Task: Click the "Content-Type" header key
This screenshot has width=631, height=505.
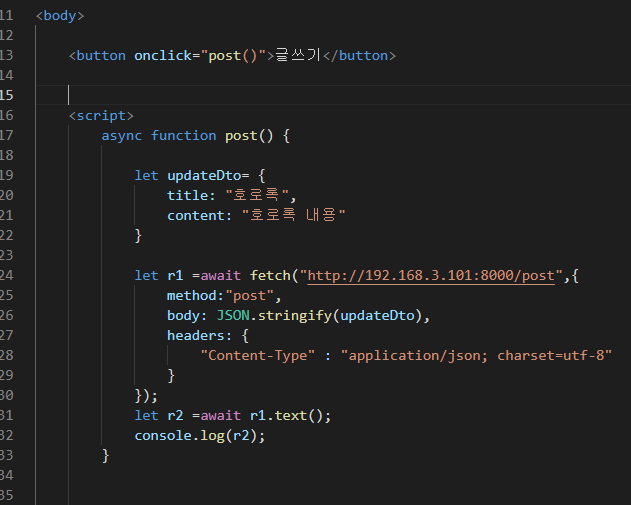Action: click(258, 356)
